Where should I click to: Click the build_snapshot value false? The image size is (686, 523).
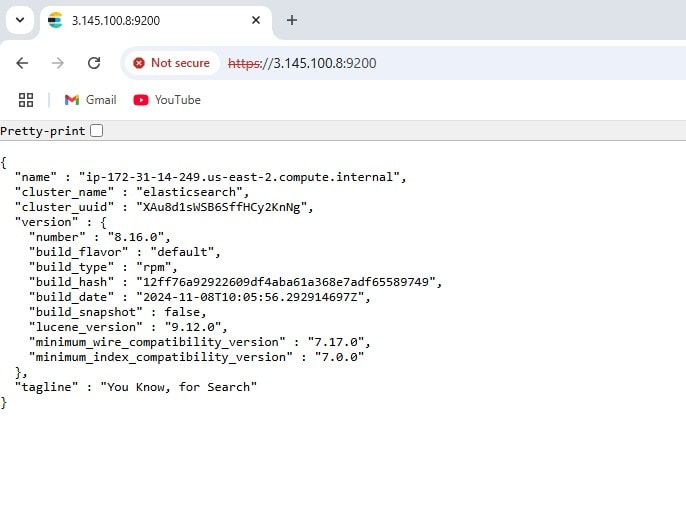pyautogui.click(x=182, y=312)
